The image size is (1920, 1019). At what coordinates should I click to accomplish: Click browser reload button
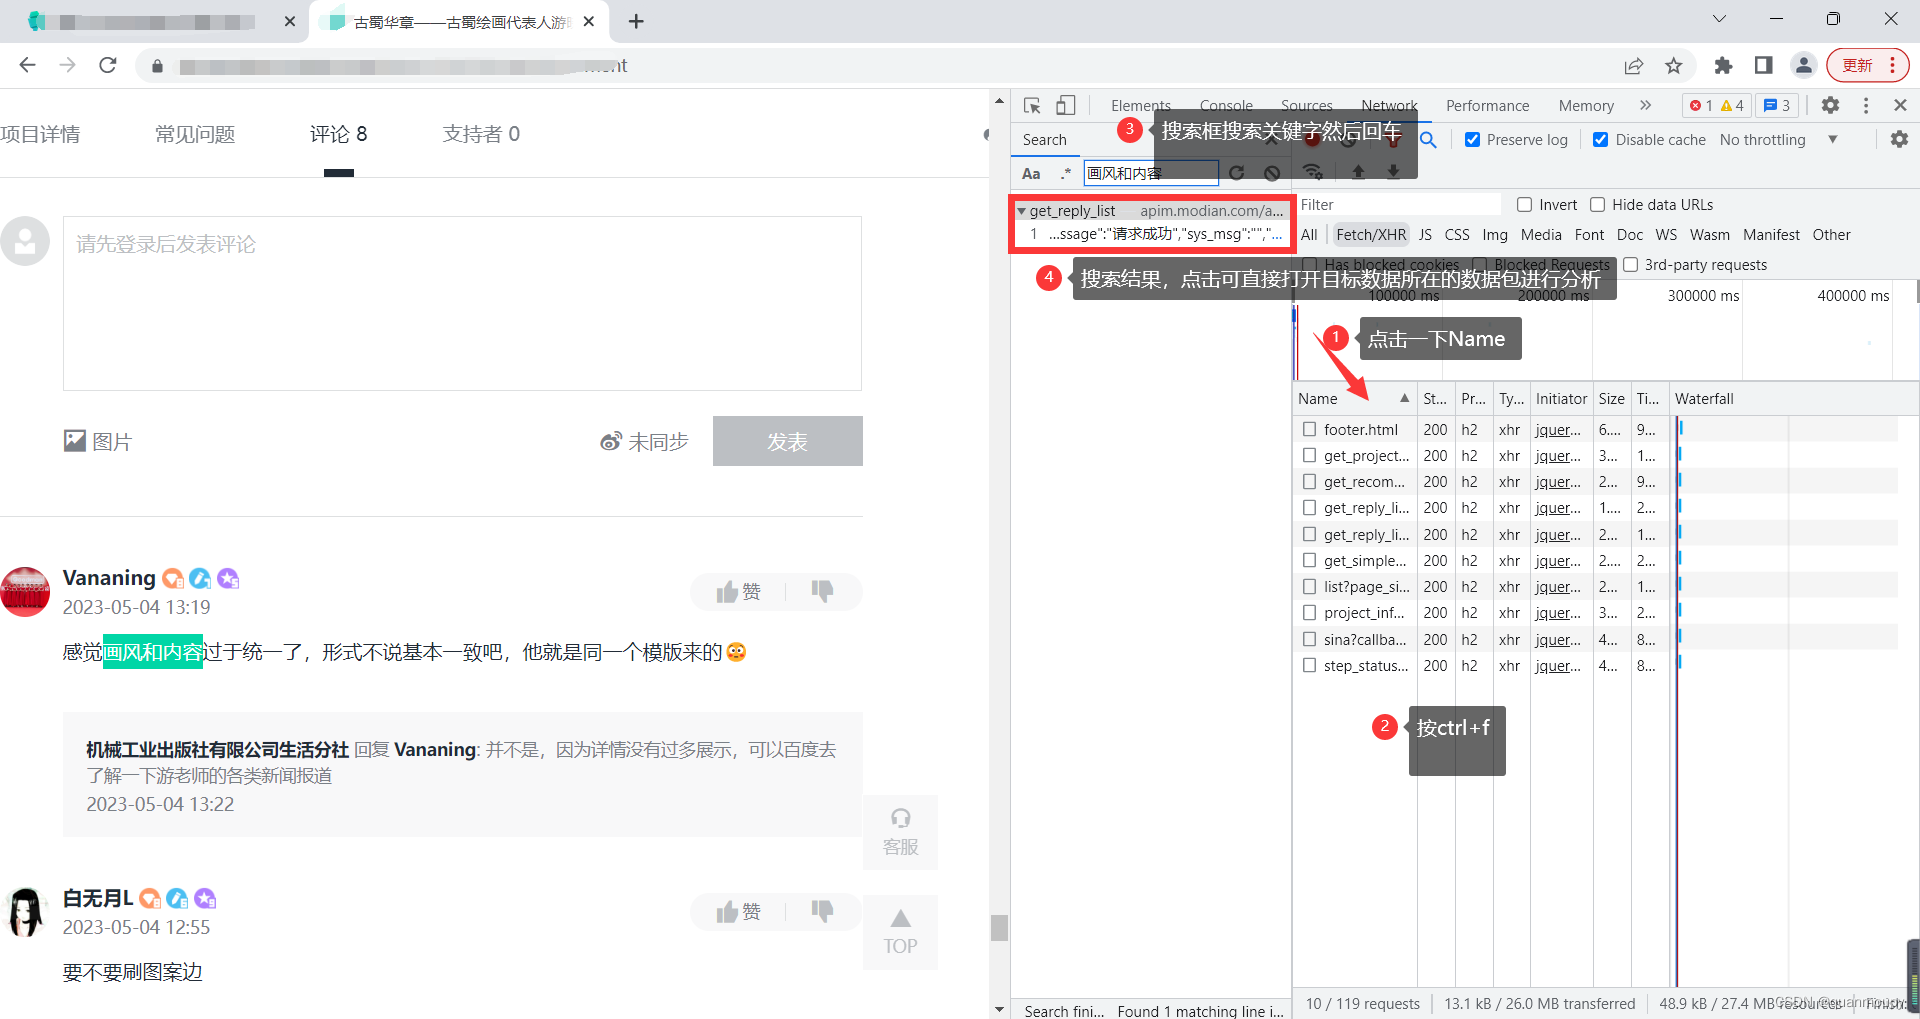click(108, 65)
